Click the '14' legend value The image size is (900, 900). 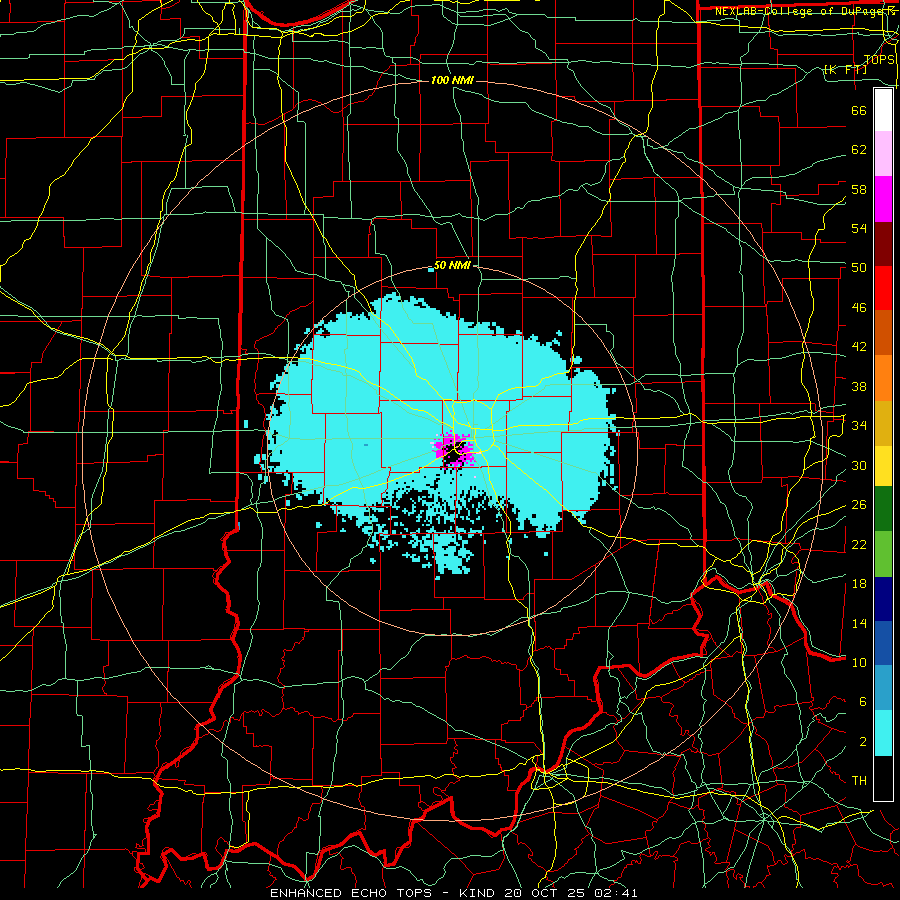coord(859,623)
